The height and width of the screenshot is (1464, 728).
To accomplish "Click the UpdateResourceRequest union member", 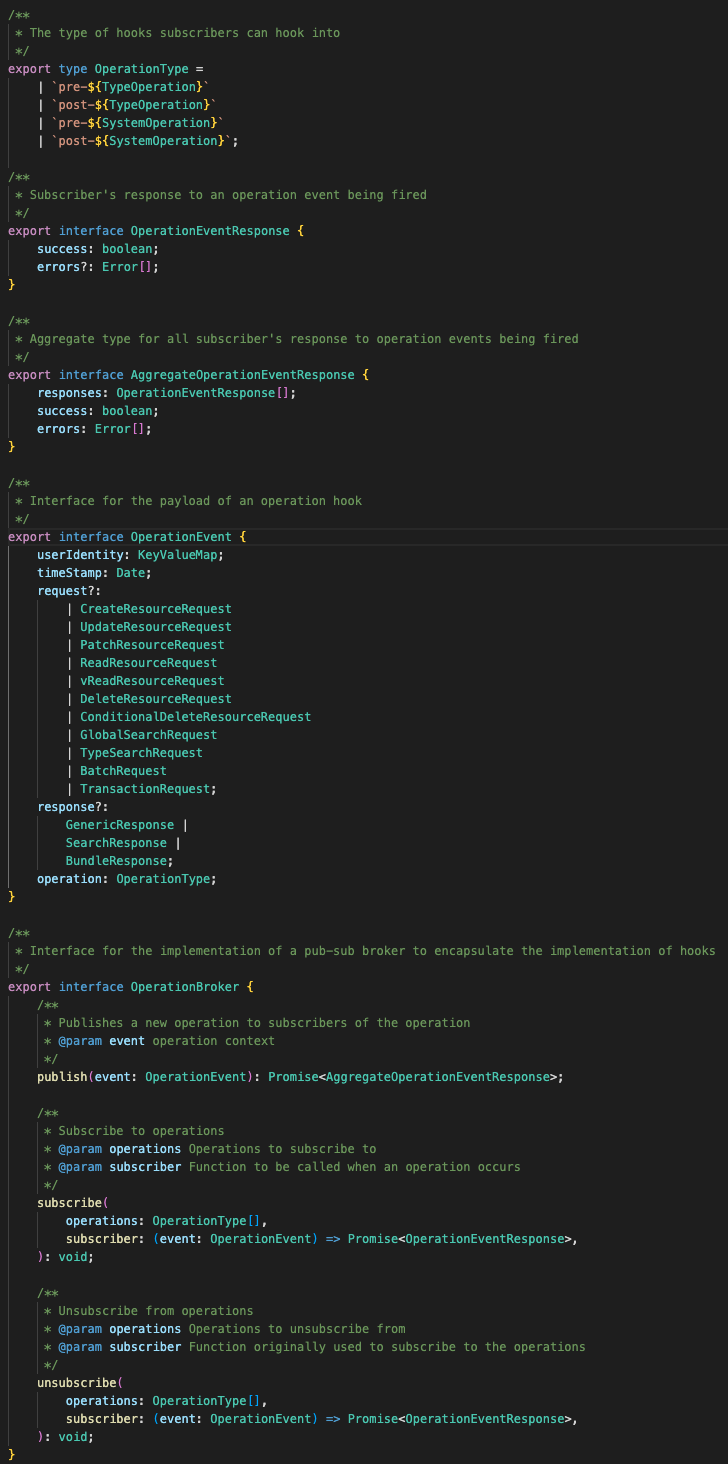I will tap(155, 627).
